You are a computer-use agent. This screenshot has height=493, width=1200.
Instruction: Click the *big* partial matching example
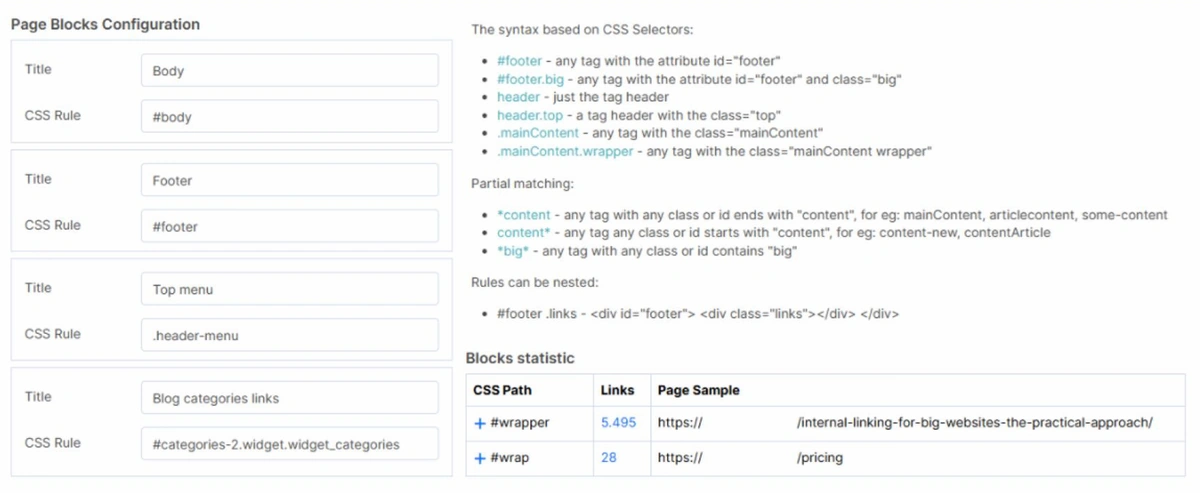coord(514,251)
